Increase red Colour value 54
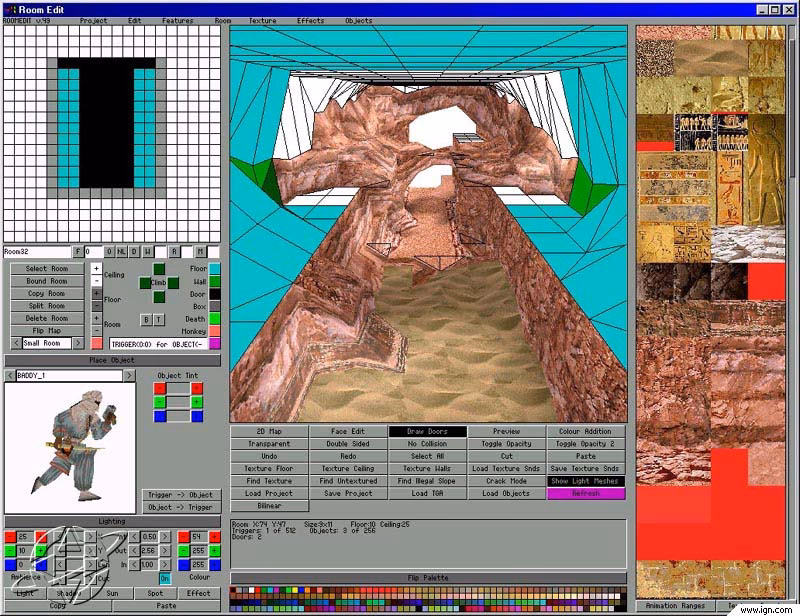The height and width of the screenshot is (616, 800). 215,536
